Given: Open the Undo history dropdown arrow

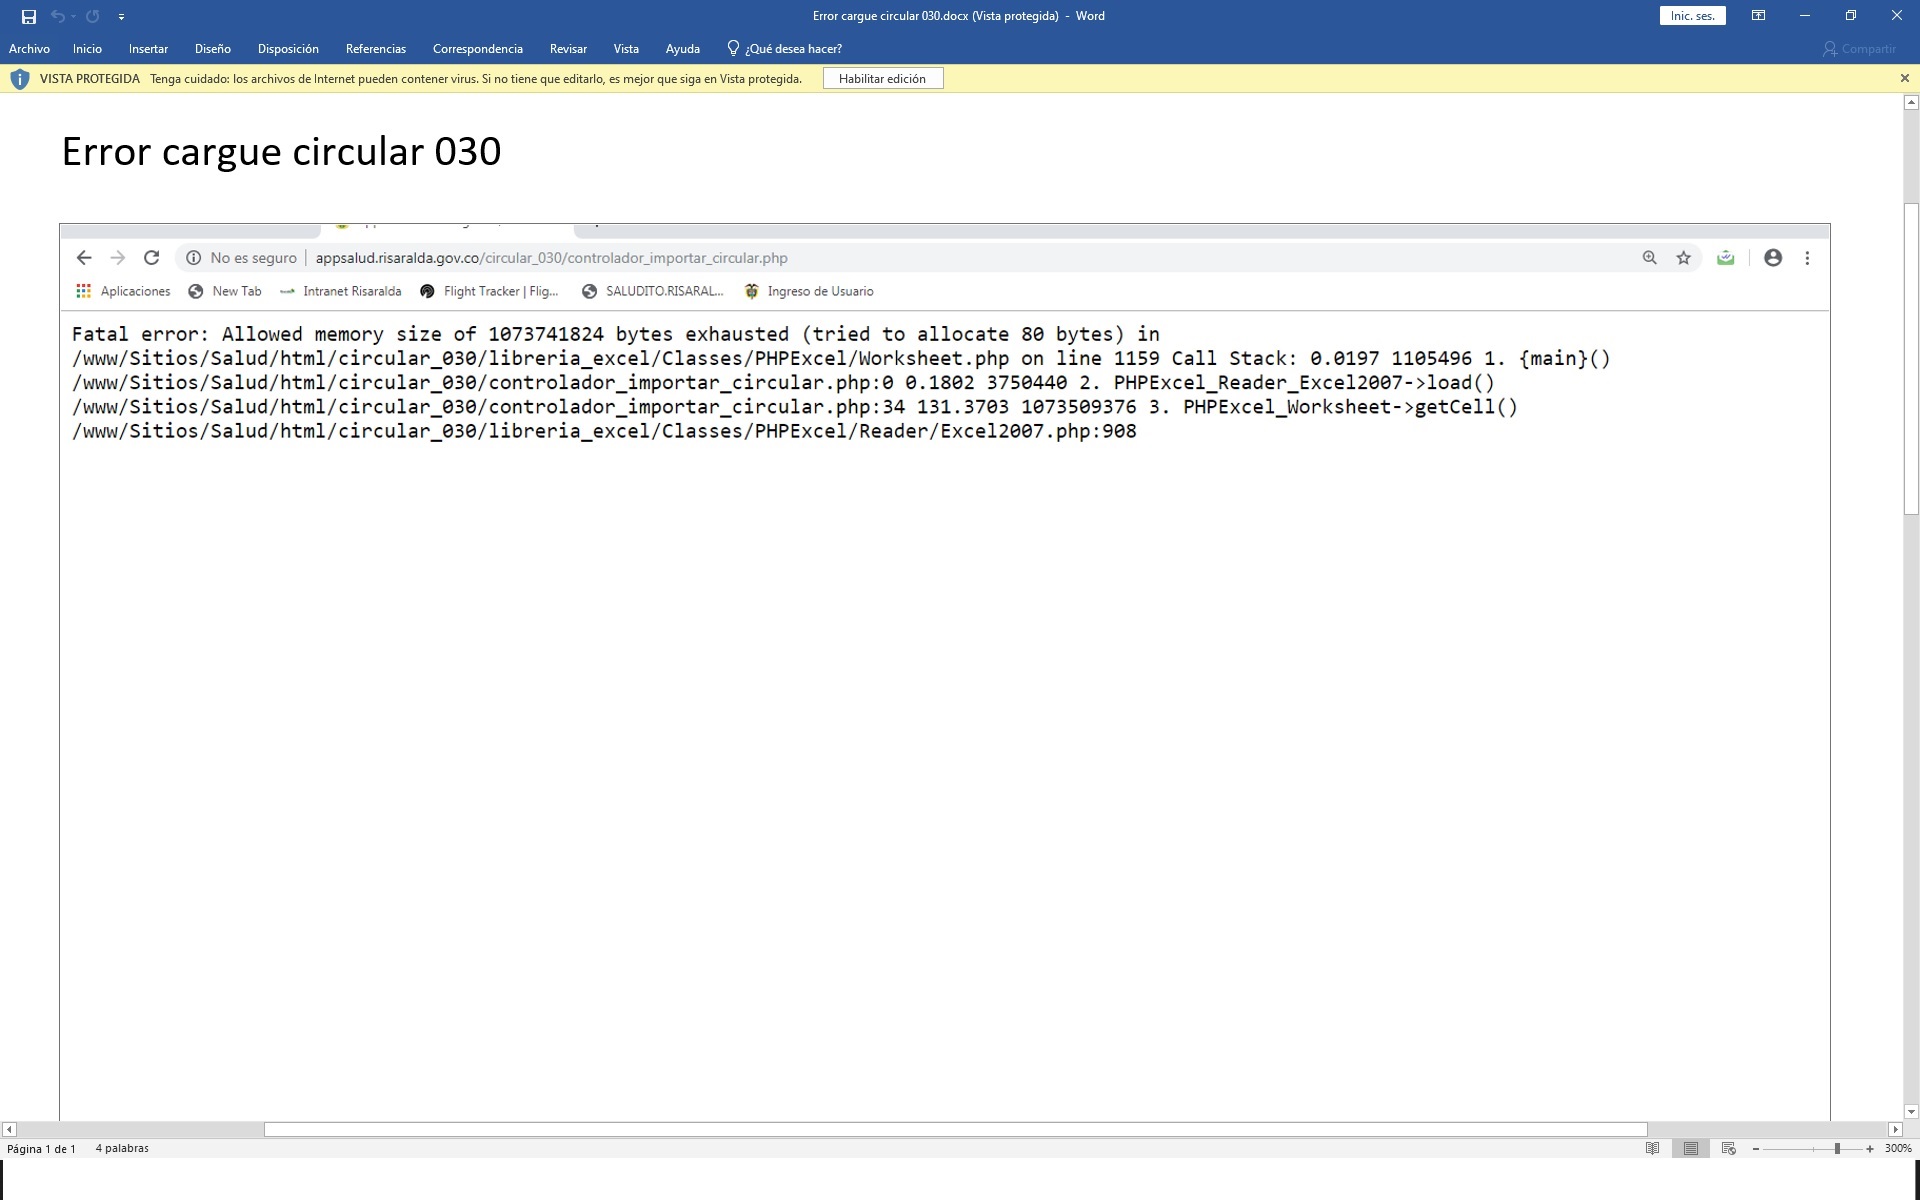Looking at the screenshot, I should tap(73, 17).
